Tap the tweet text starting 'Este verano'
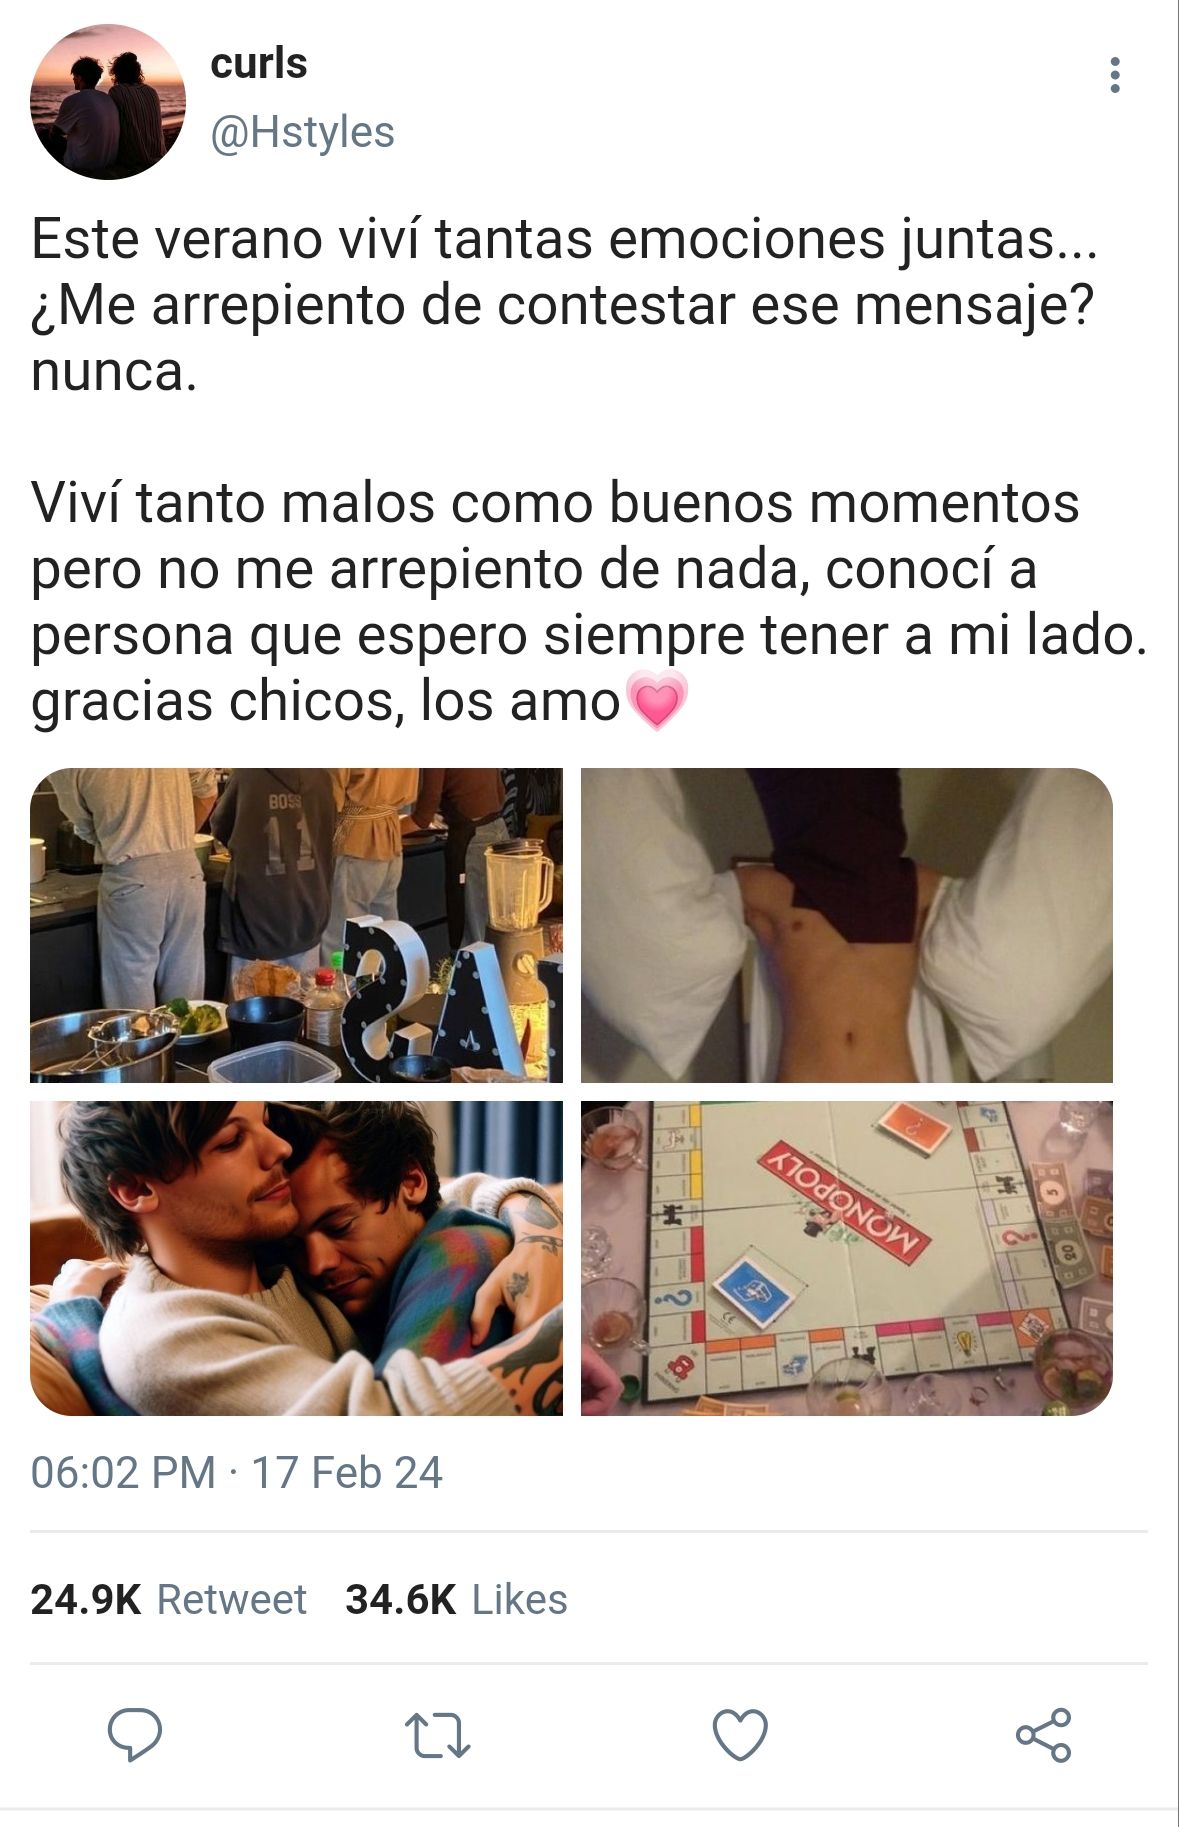 pyautogui.click(x=564, y=305)
